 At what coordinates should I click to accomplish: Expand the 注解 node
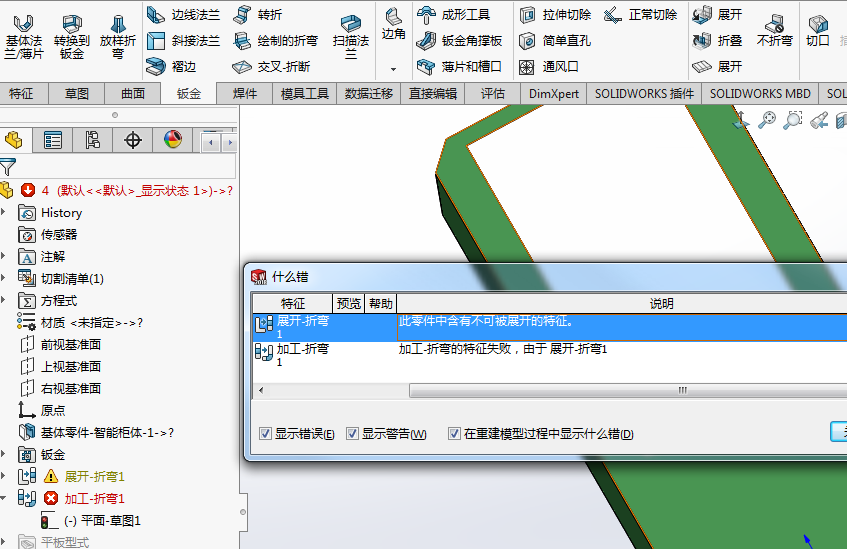tap(3, 256)
